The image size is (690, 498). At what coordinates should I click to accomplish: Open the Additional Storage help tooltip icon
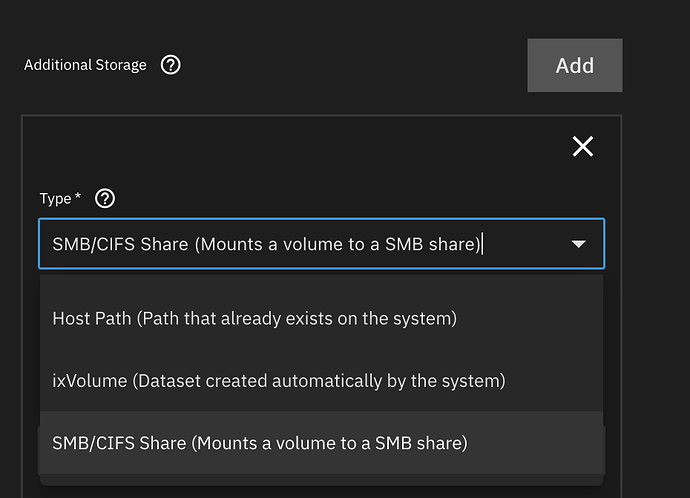(x=170, y=65)
